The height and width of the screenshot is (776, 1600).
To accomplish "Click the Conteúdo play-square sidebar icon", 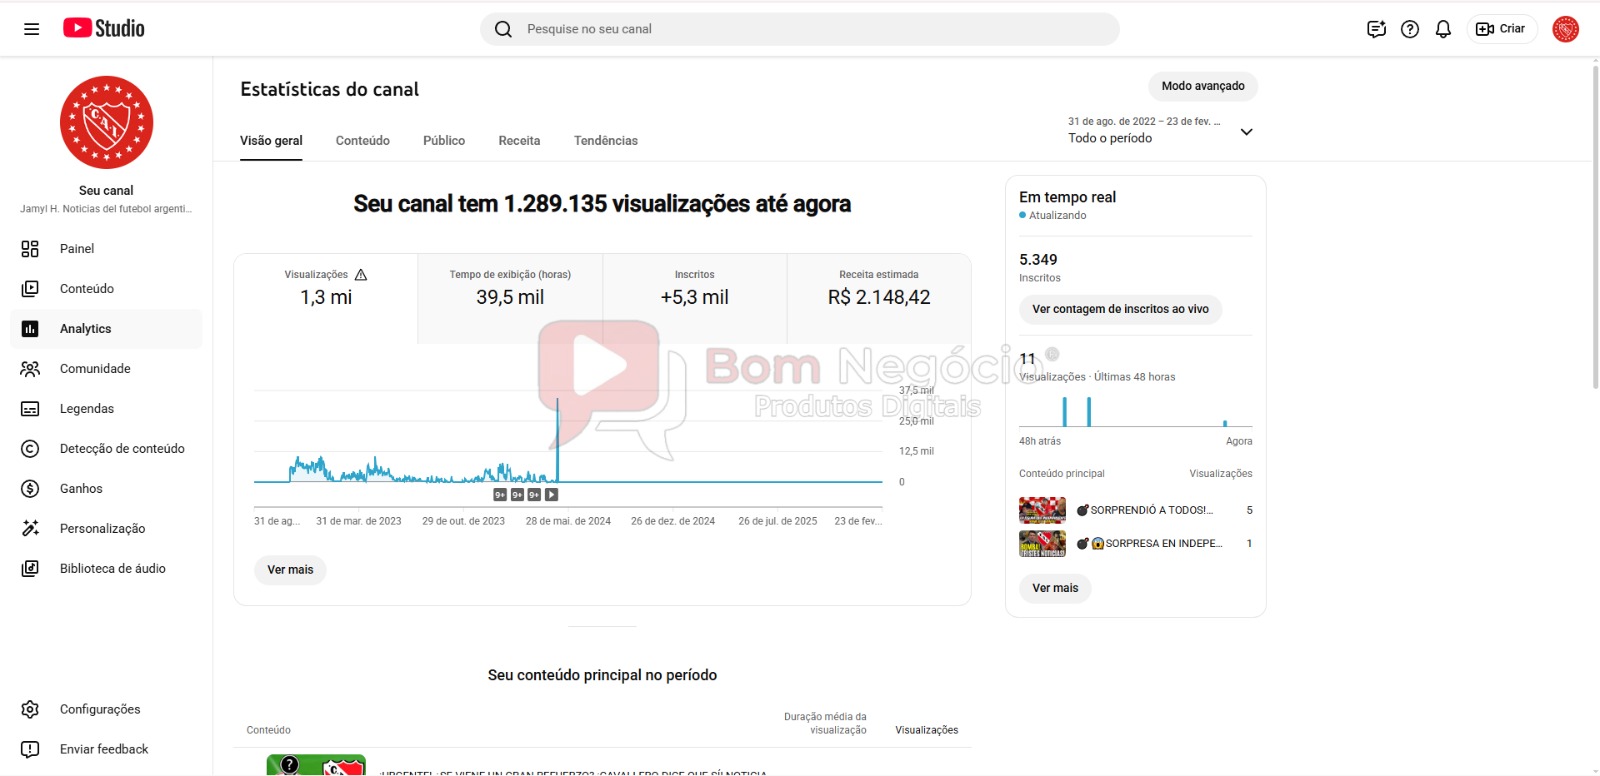I will (30, 289).
